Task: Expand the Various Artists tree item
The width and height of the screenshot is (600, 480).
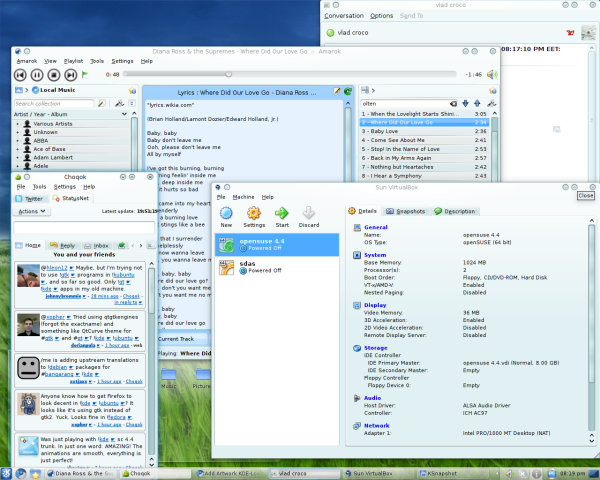Action: [x=18, y=124]
